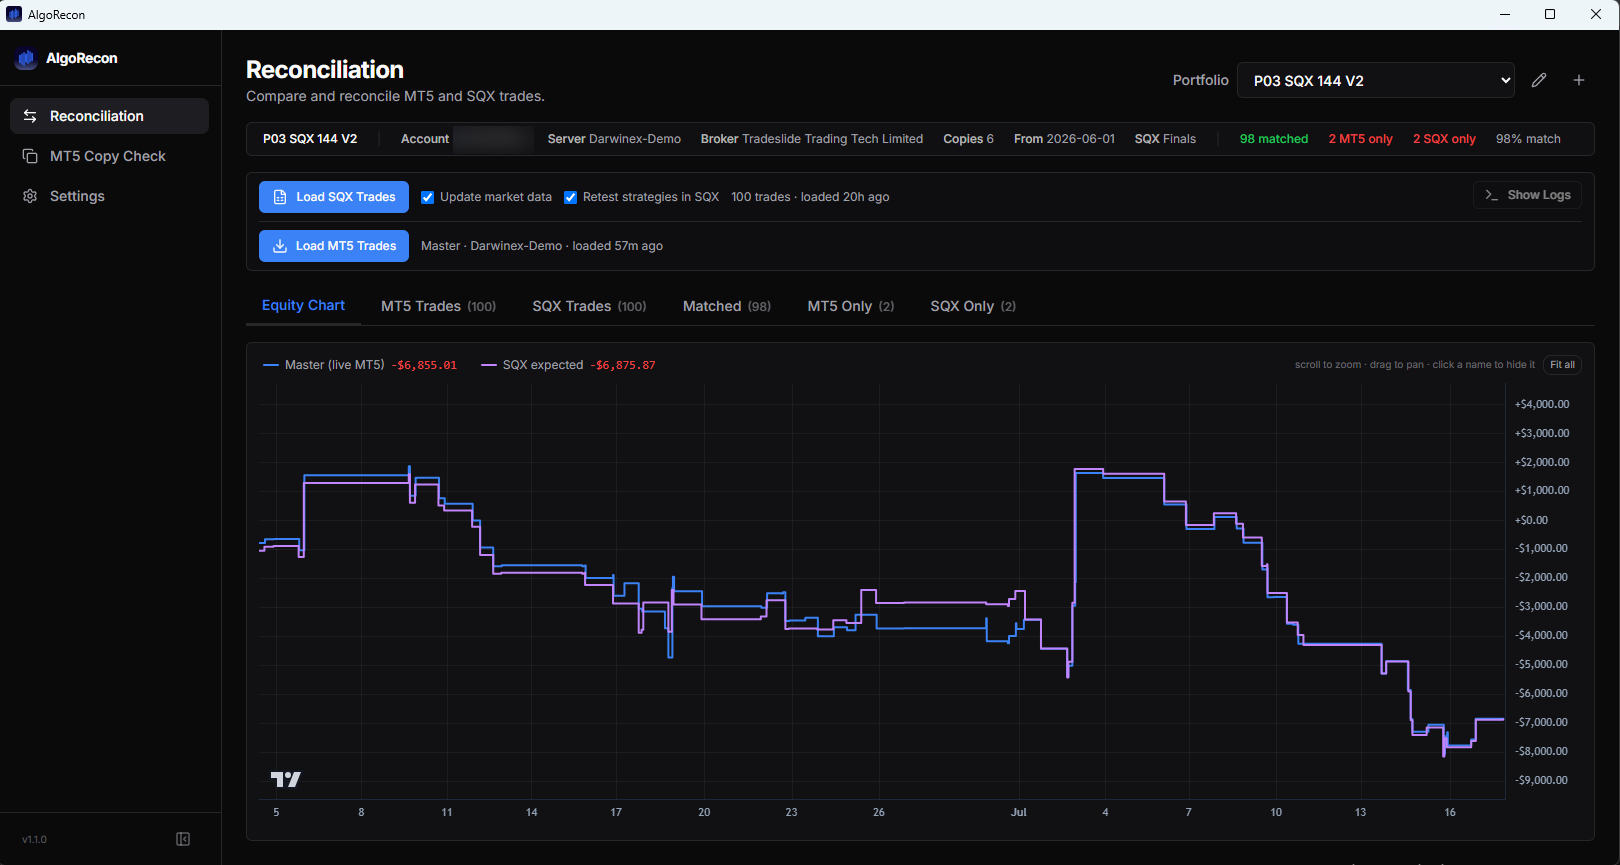The image size is (1620, 865).
Task: Click the AlgoRecon logo in the sidebar
Action: pos(26,59)
